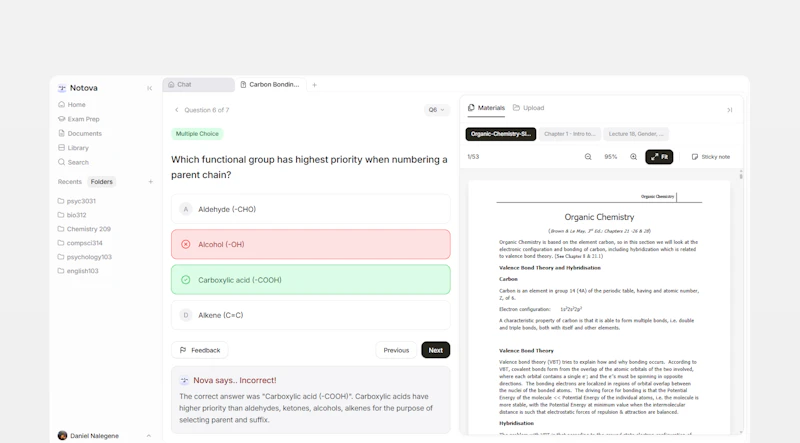This screenshot has height=443, width=800.
Task: Switch to the Recents list
Action: pyautogui.click(x=69, y=182)
